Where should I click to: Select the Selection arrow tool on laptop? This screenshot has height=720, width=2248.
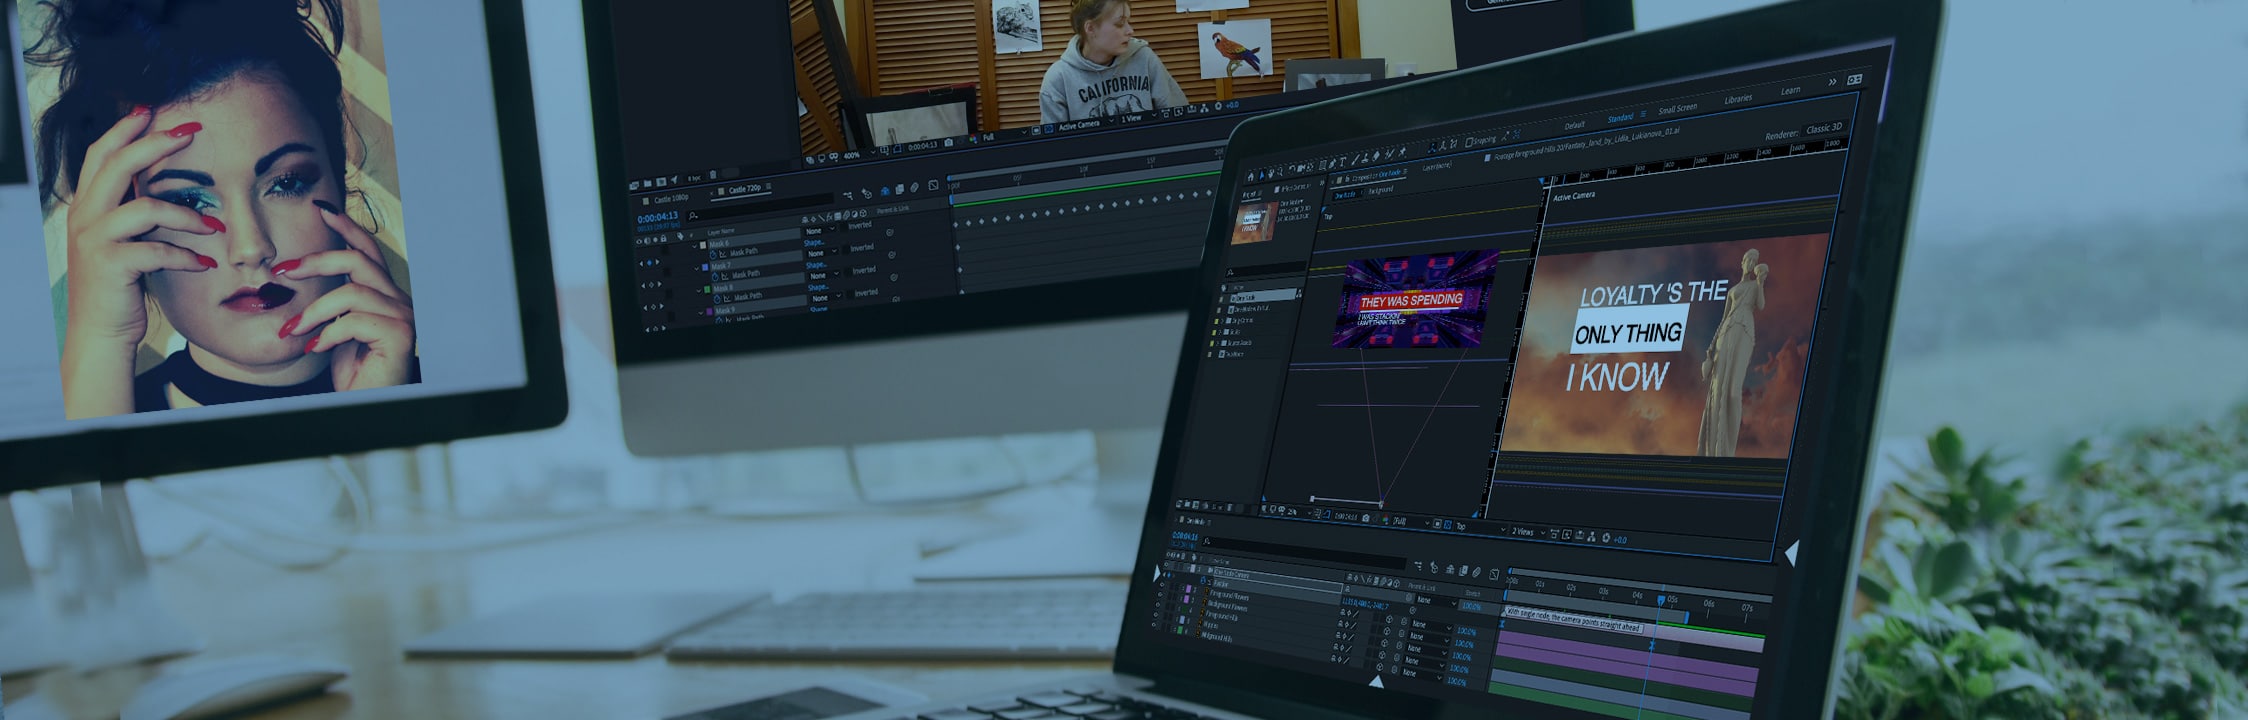click(1262, 175)
